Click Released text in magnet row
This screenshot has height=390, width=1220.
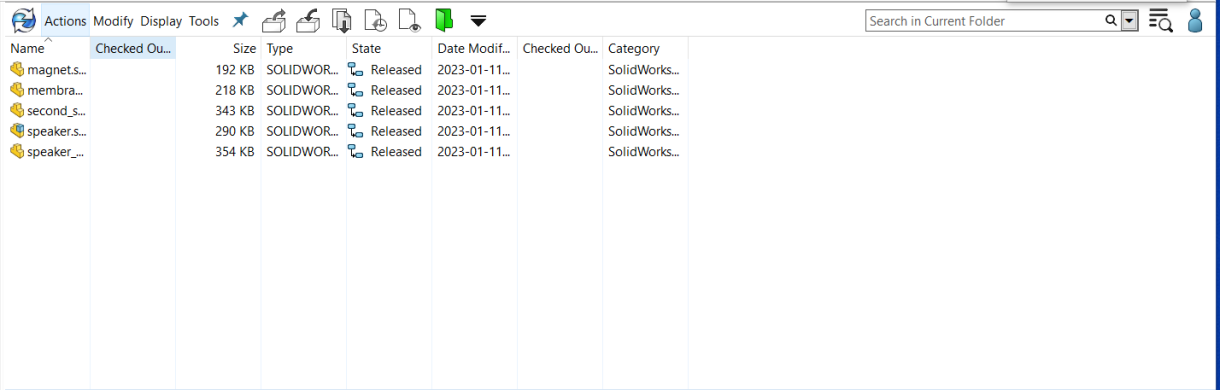click(396, 70)
